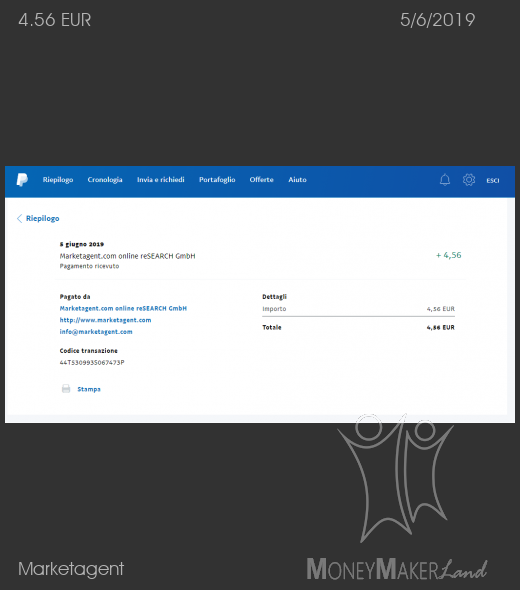Click the 4.56 EUR caption at top
The width and height of the screenshot is (520, 590).
coord(55,20)
